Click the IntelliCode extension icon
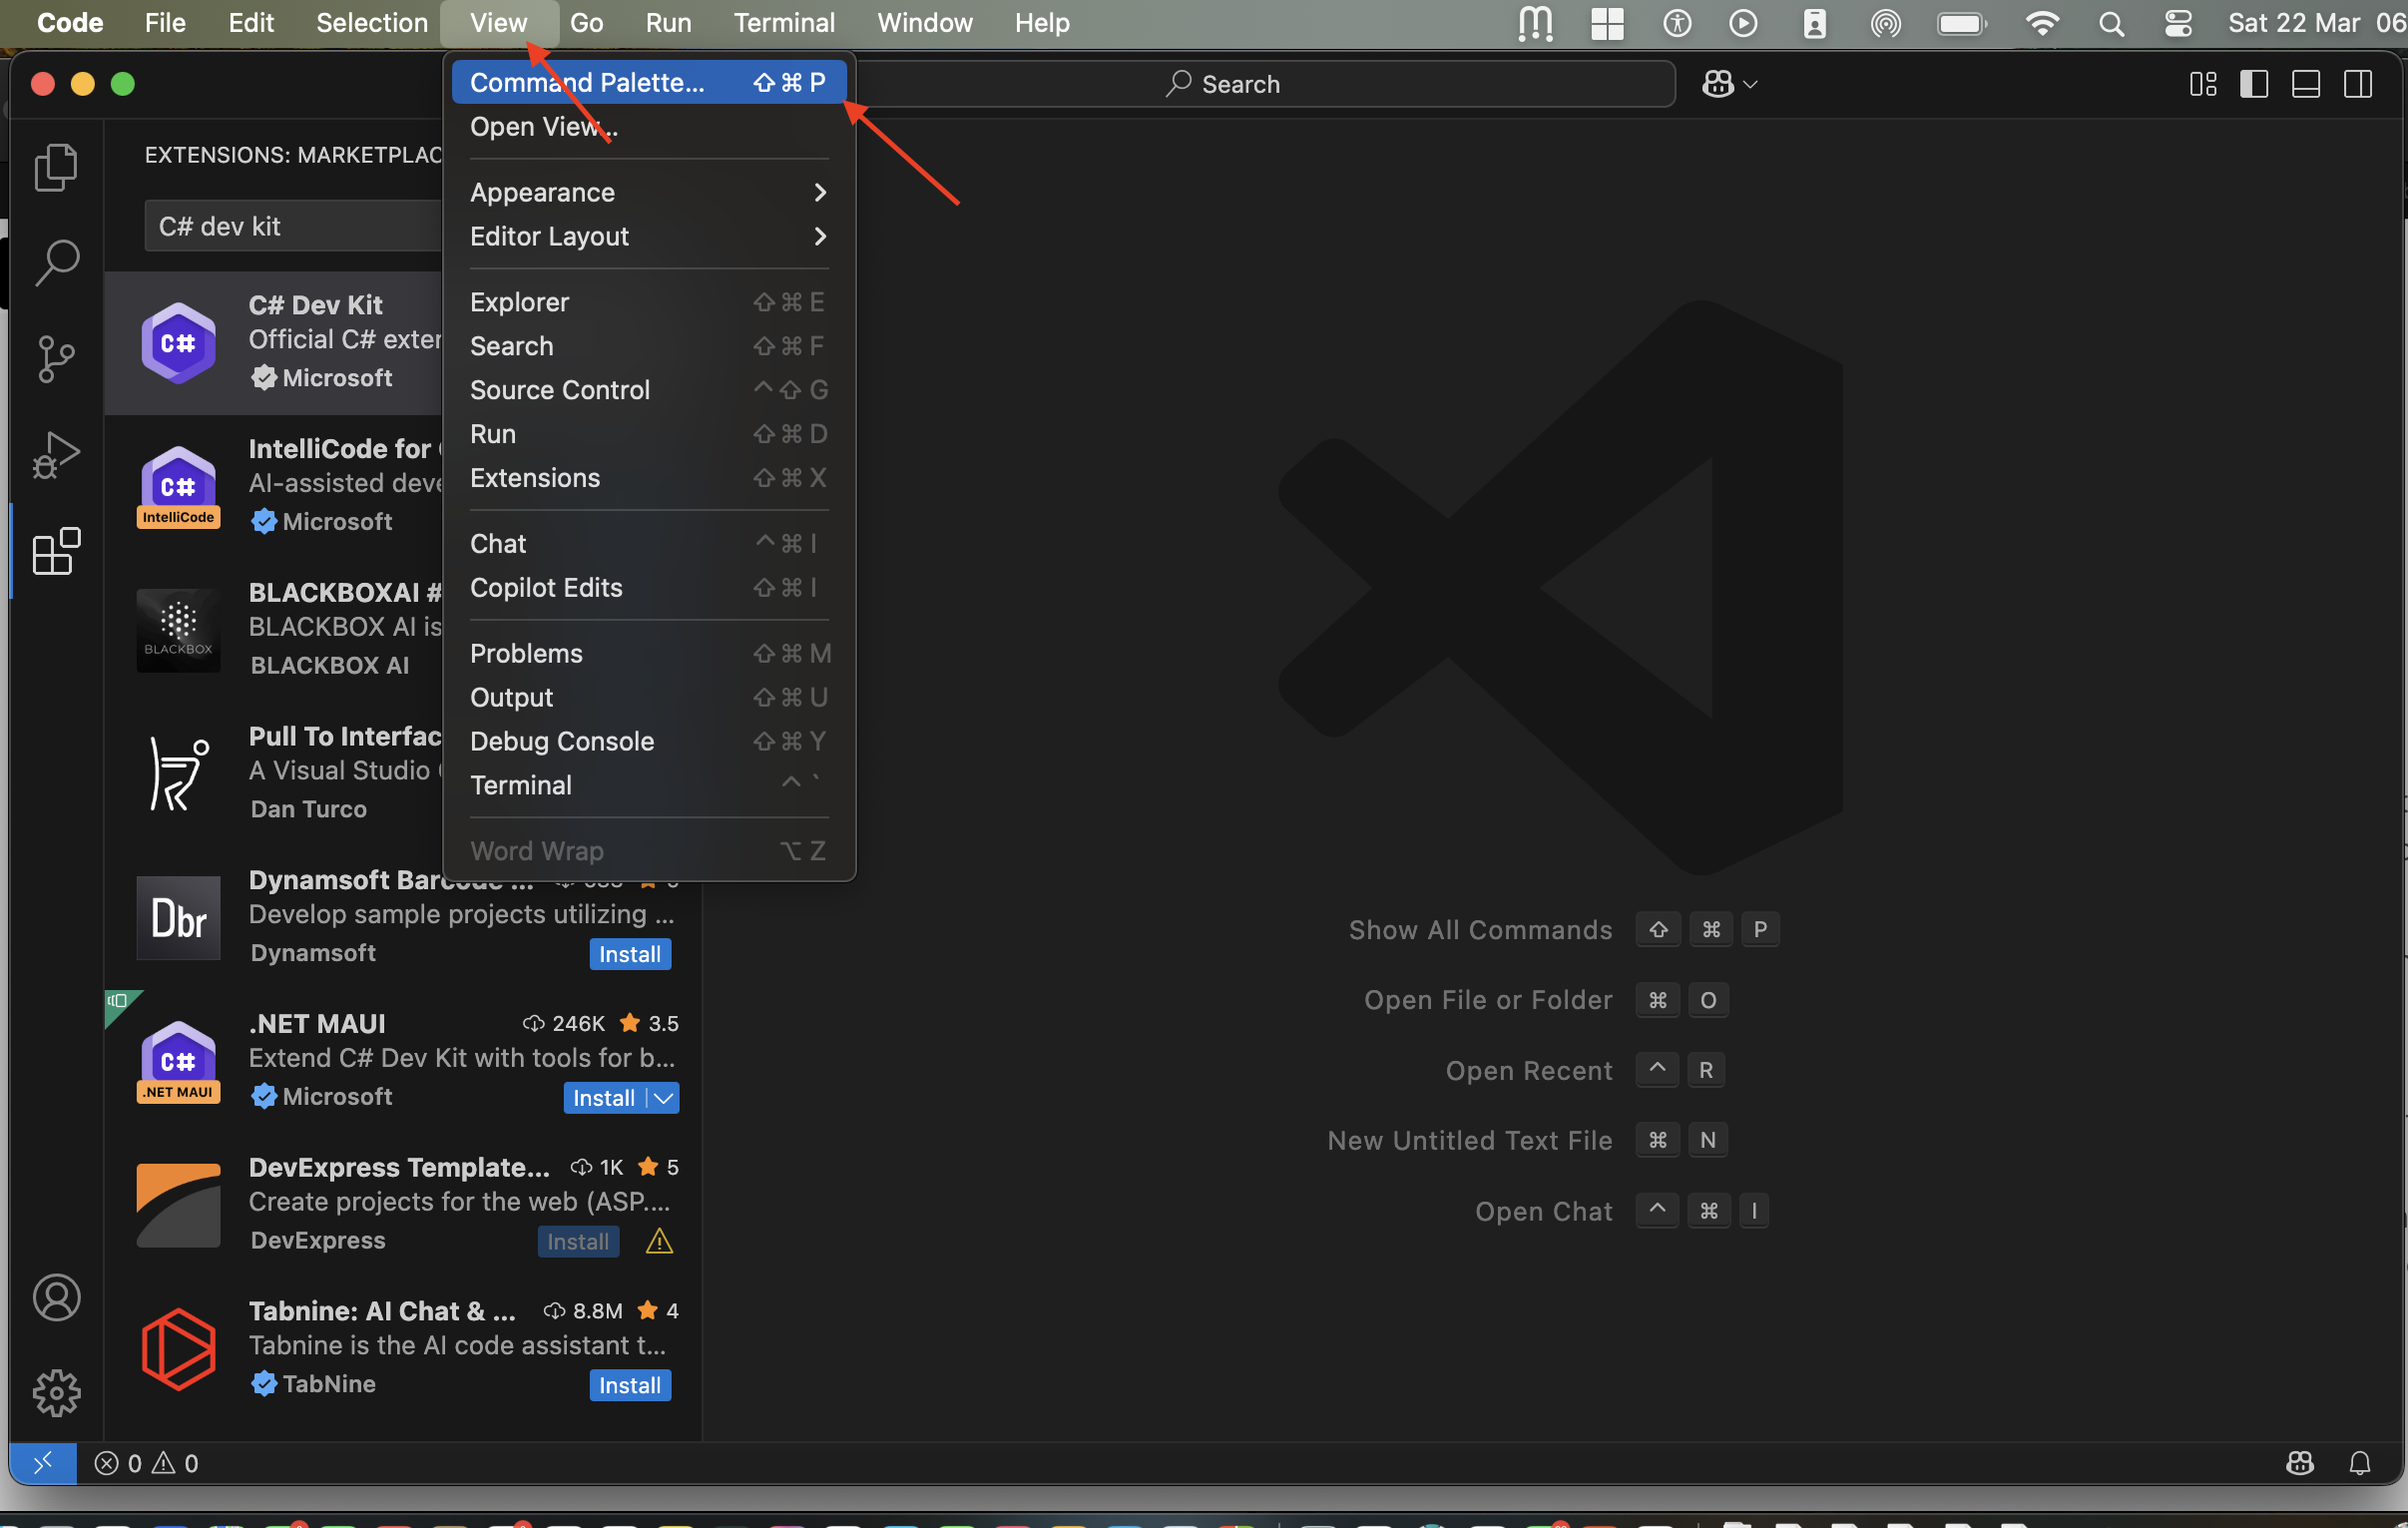 178,487
